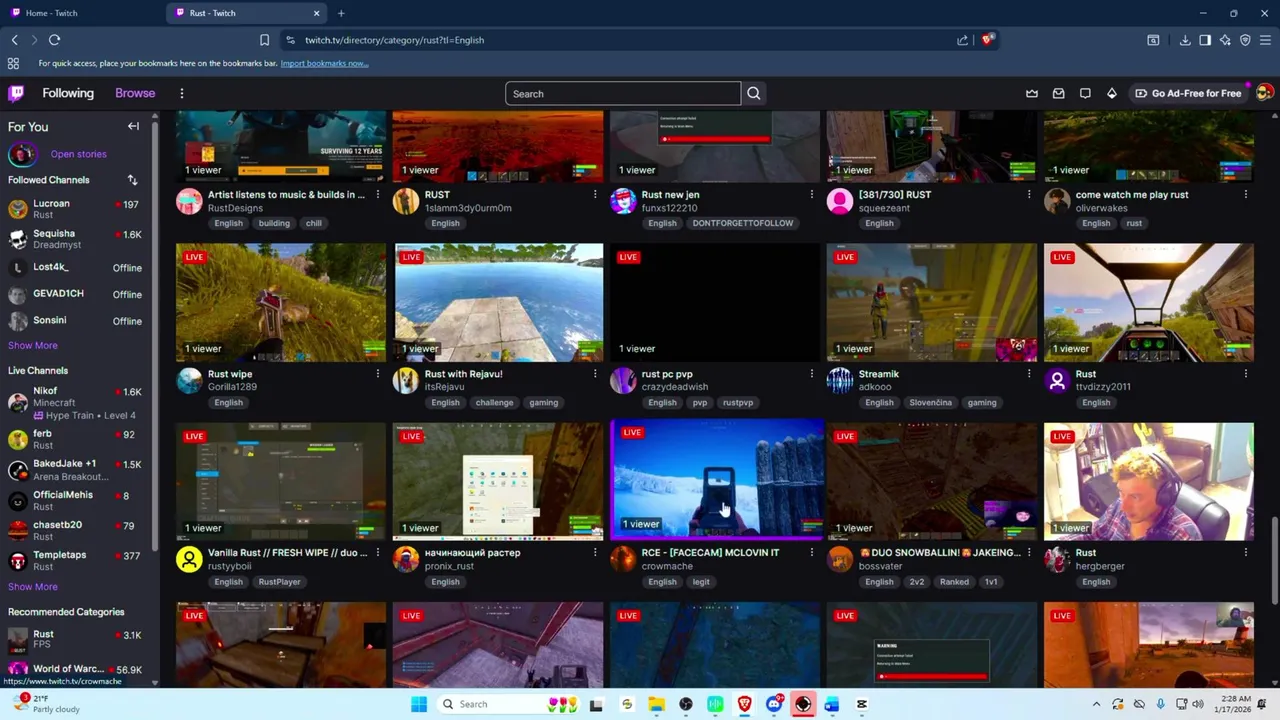Click the Twitch search input field
This screenshot has width=1280, height=720.
tap(623, 93)
